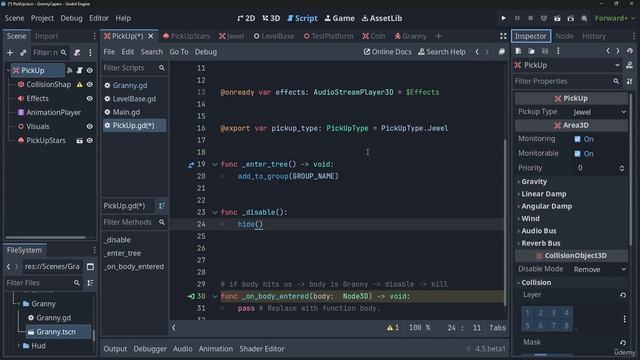The image size is (640, 360).
Task: Open the script attached to PickUp node
Action: pos(80,71)
